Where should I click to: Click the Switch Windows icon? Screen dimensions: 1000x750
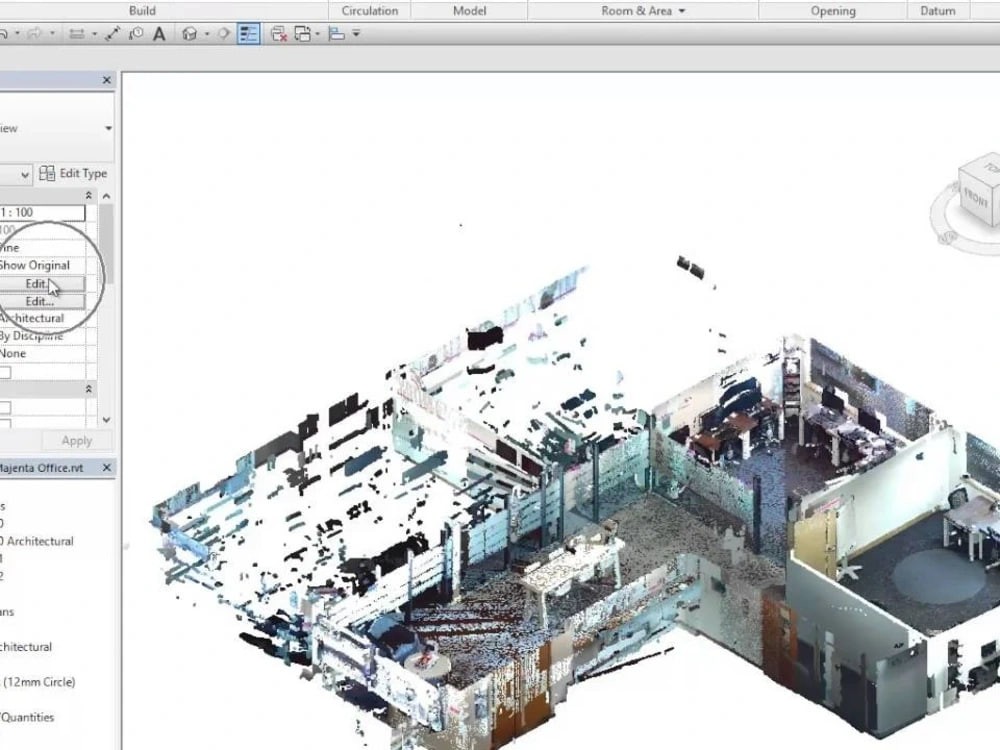click(x=302, y=34)
